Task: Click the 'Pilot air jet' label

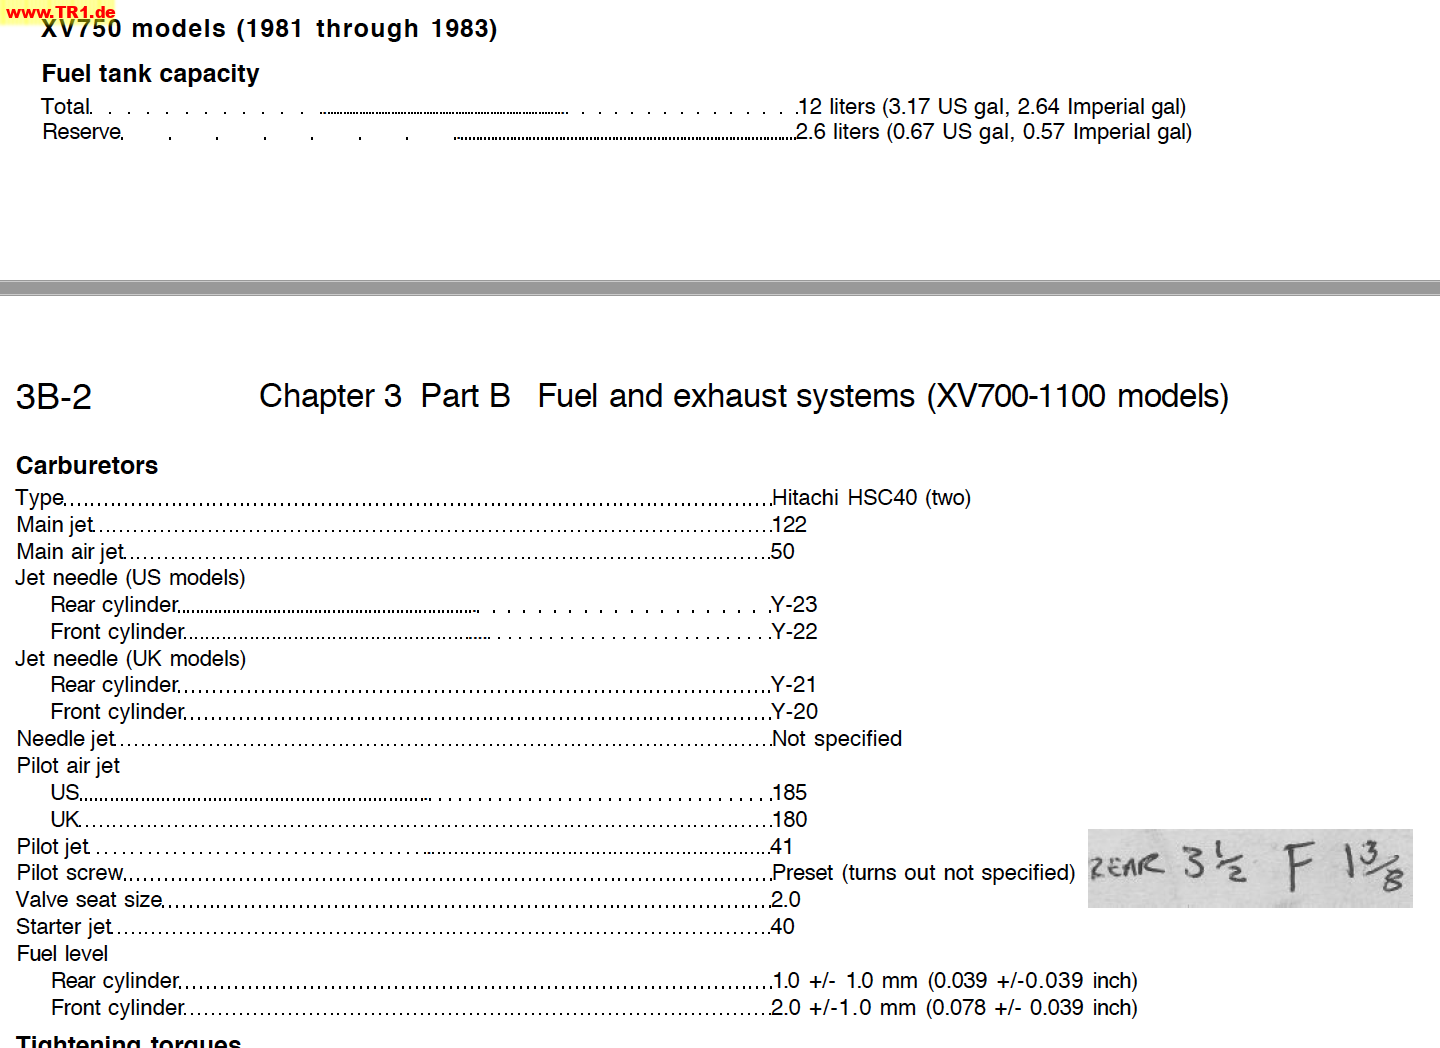Action: click(x=68, y=766)
